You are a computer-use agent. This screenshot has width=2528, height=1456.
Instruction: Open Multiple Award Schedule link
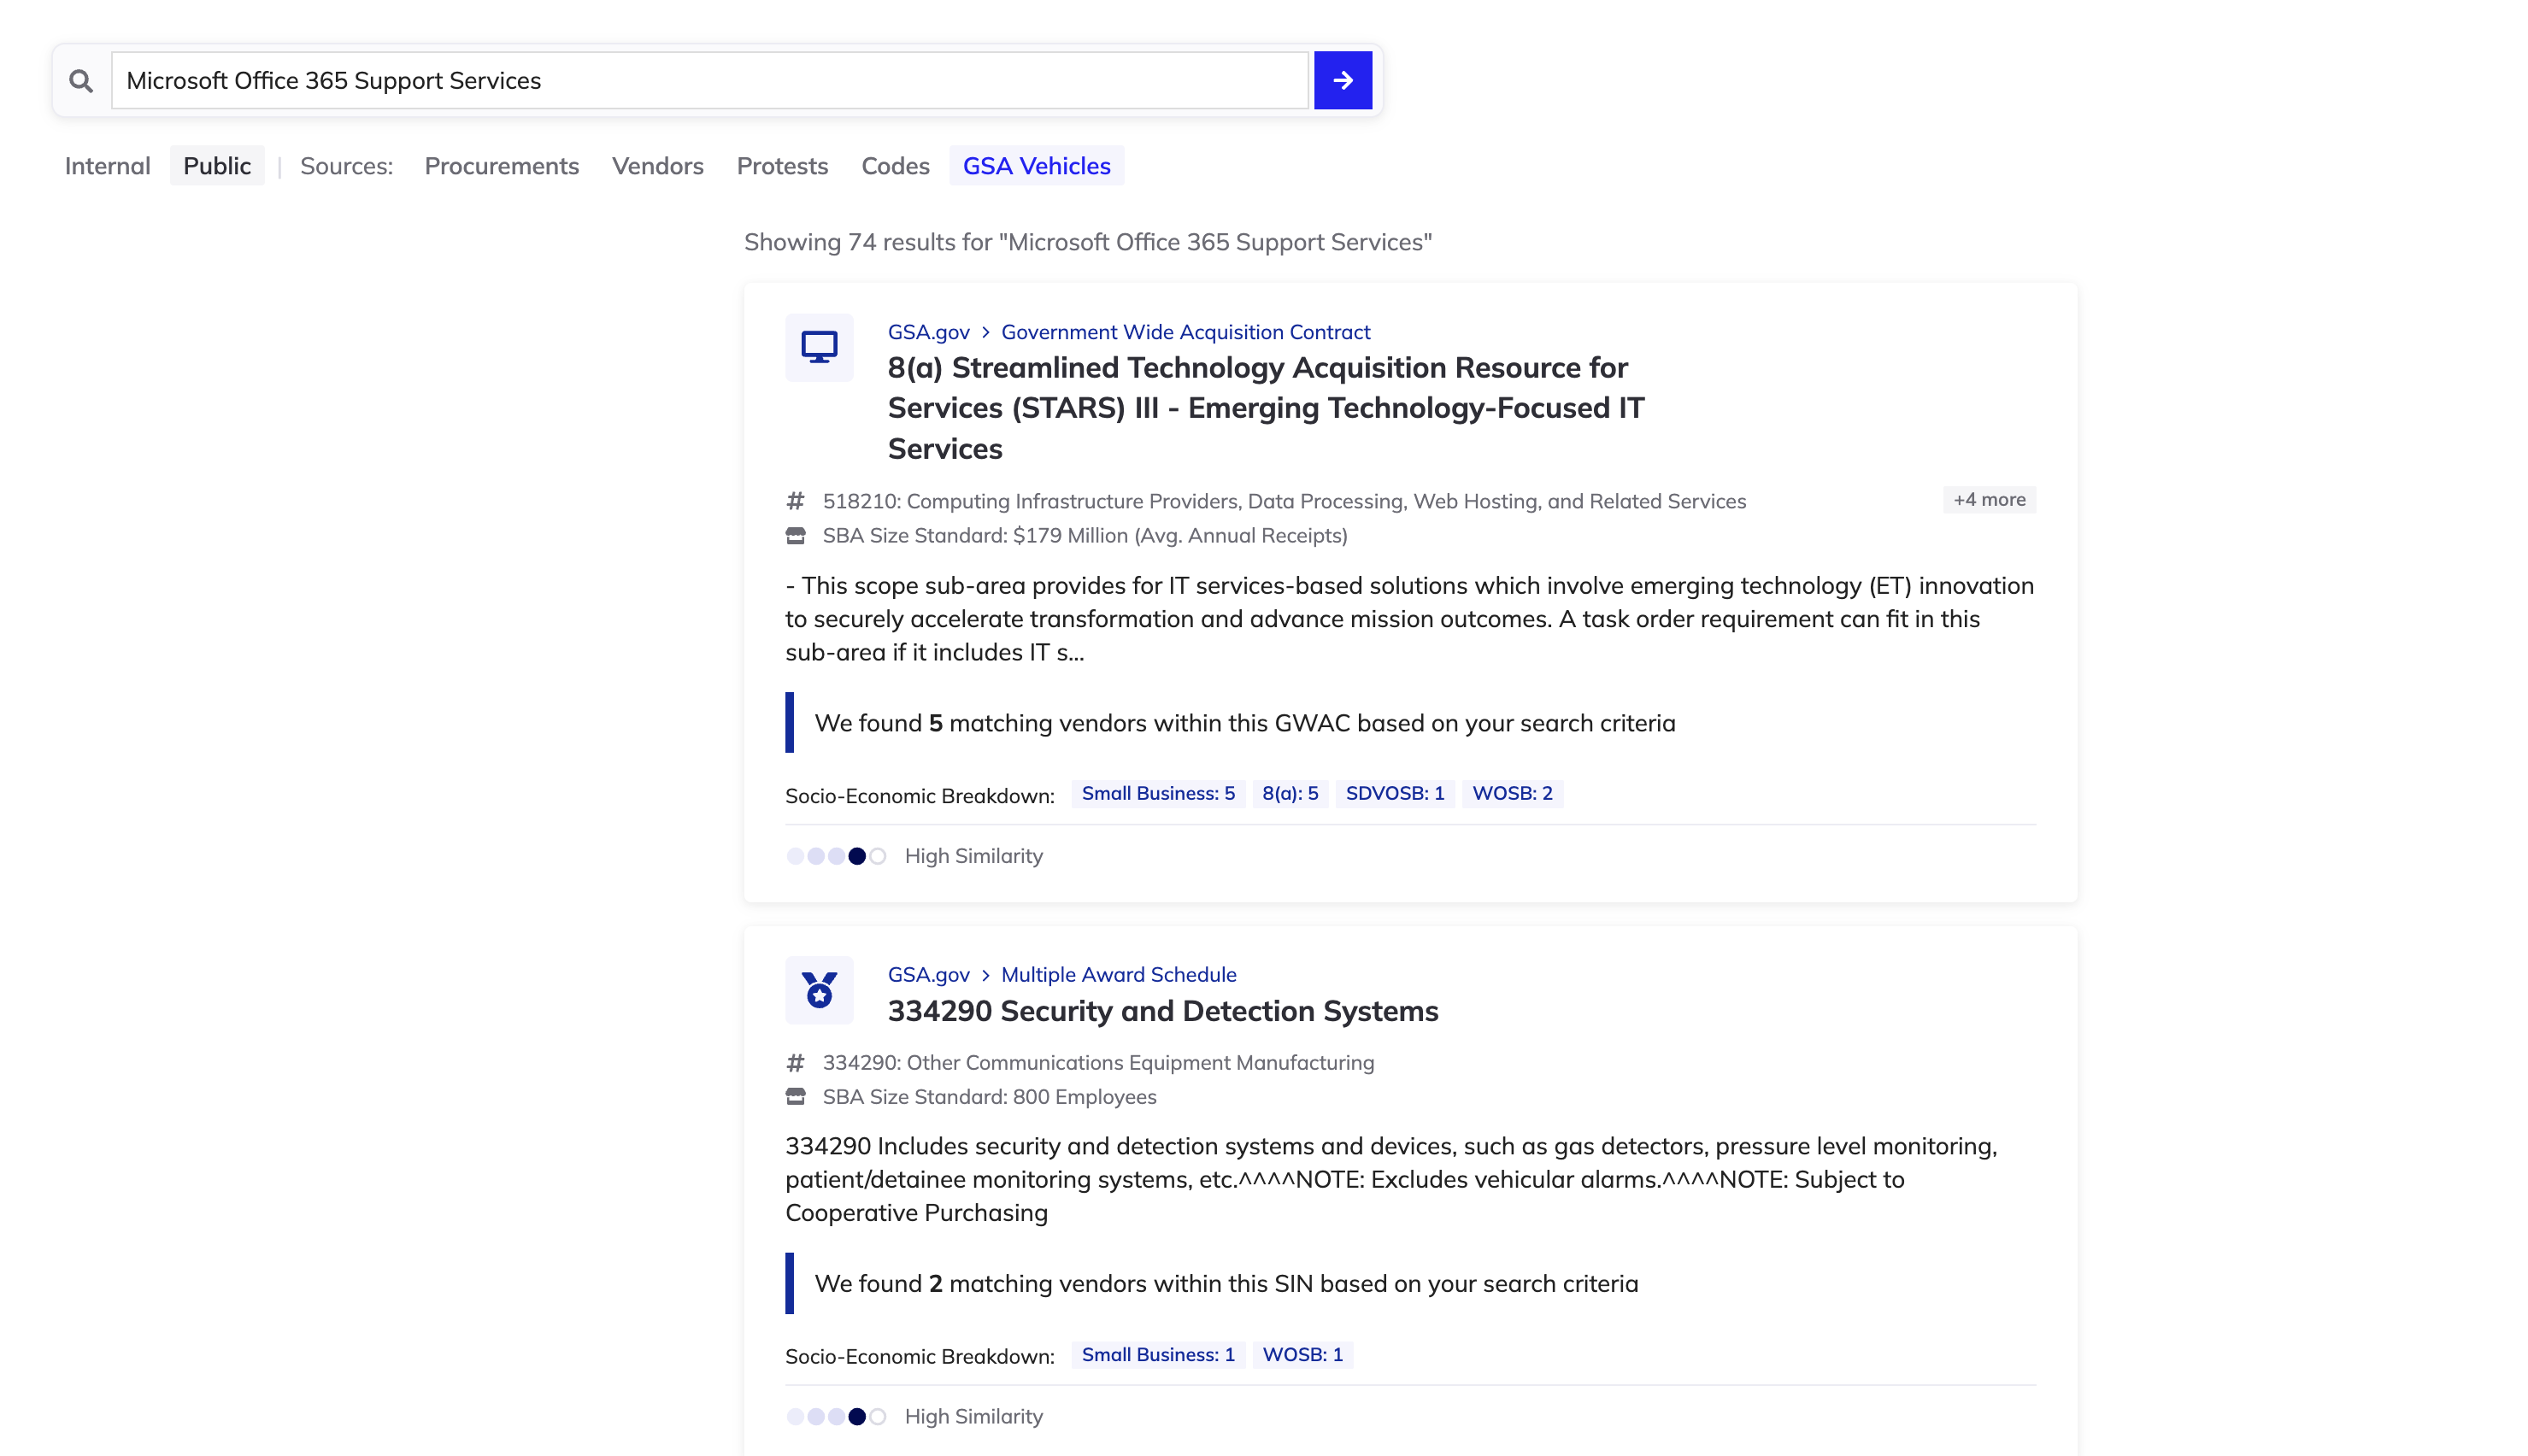(1118, 975)
